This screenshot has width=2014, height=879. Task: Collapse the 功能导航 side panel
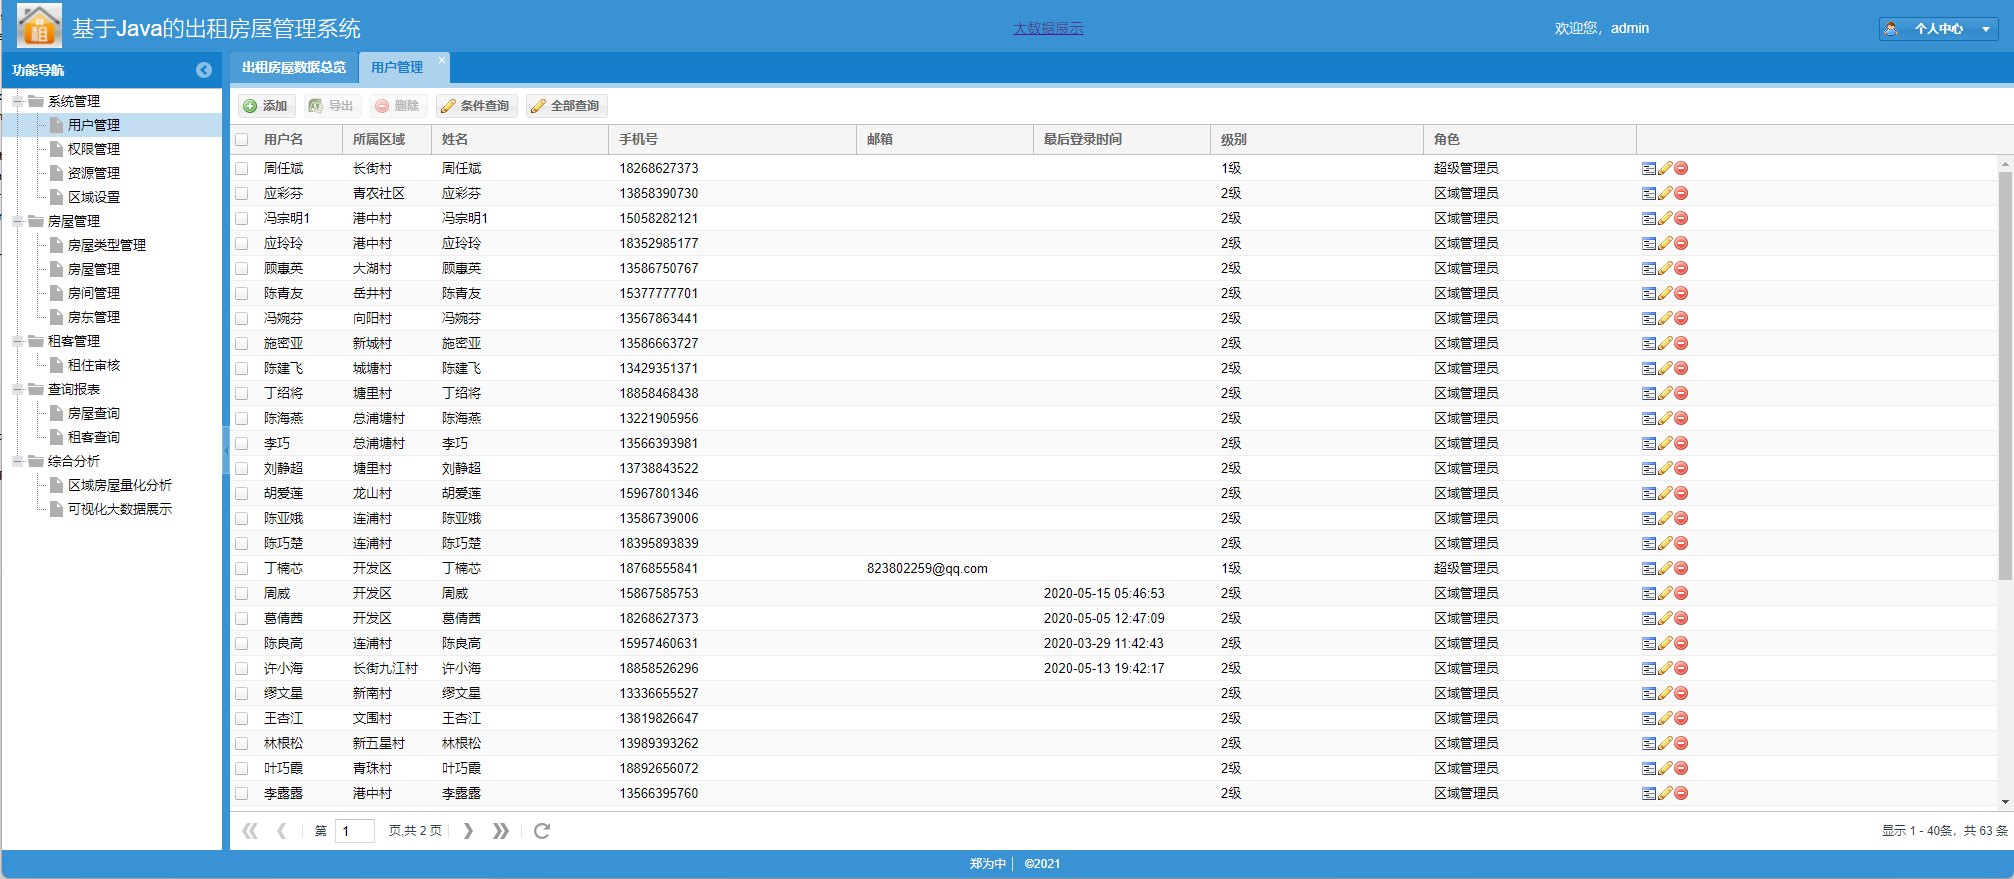pyautogui.click(x=204, y=70)
